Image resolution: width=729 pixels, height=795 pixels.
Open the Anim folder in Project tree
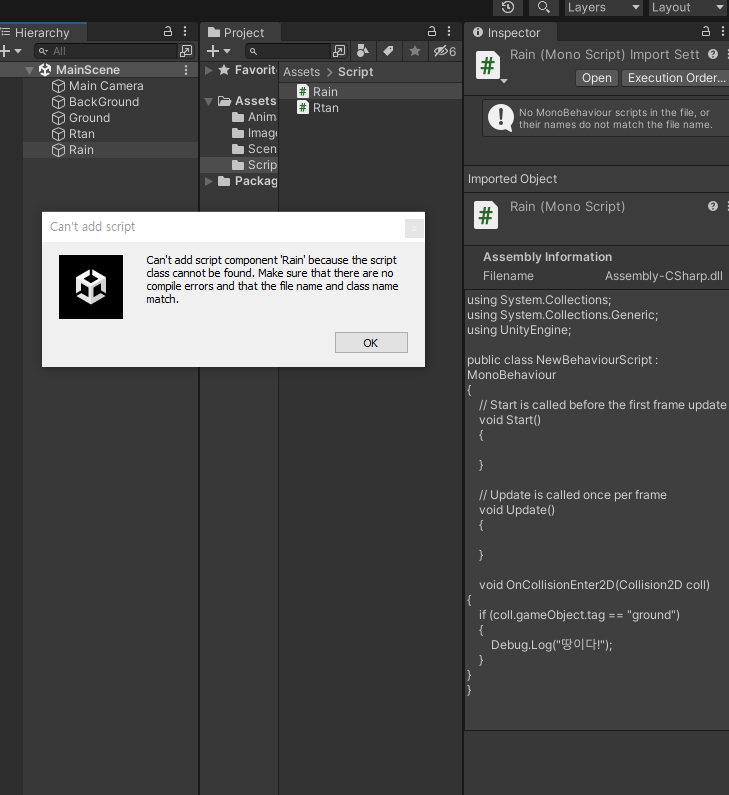pos(254,117)
